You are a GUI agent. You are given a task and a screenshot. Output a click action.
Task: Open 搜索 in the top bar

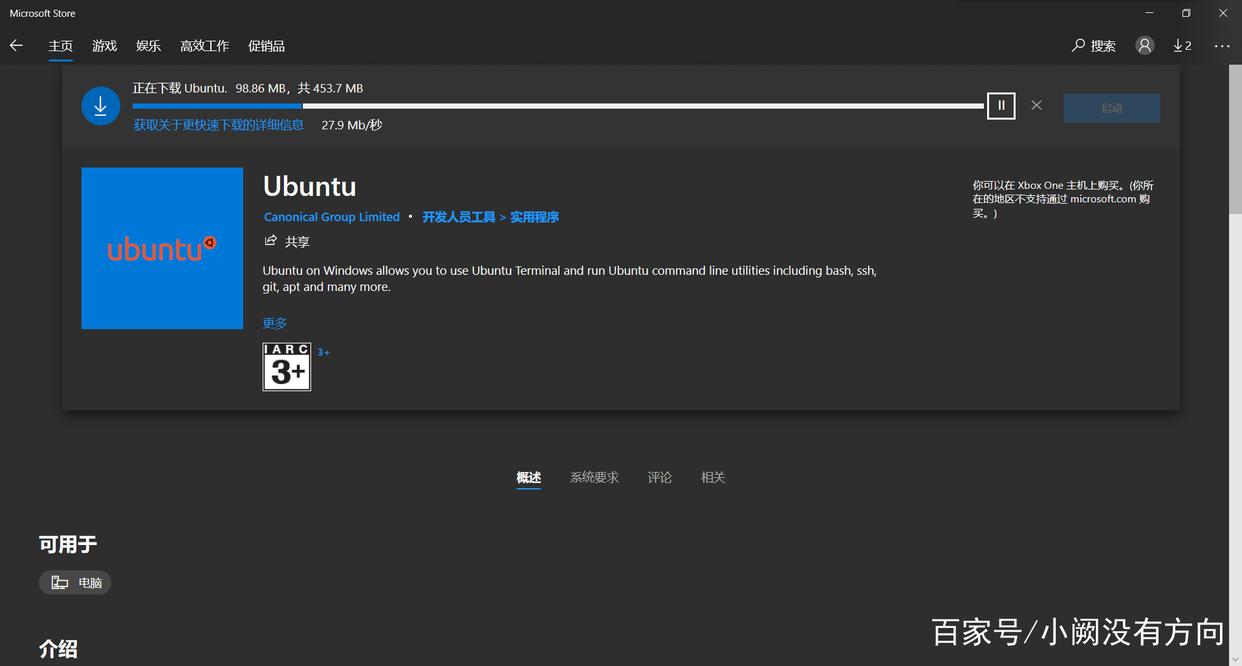1094,46
